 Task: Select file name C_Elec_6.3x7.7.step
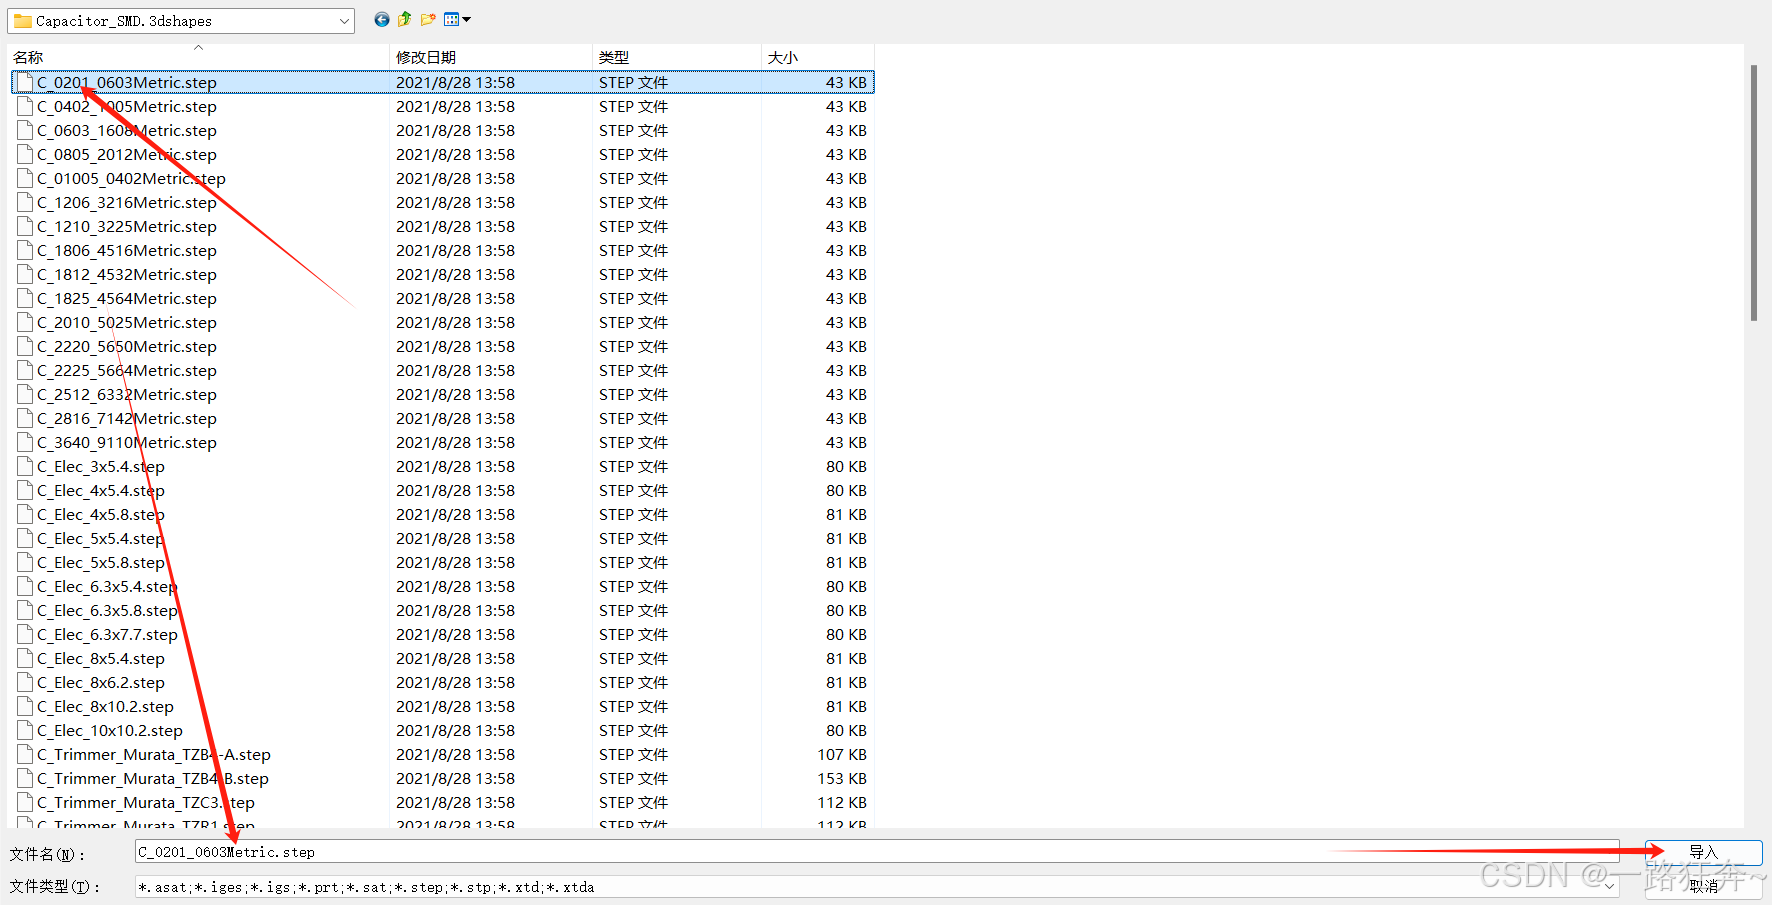pyautogui.click(x=107, y=635)
